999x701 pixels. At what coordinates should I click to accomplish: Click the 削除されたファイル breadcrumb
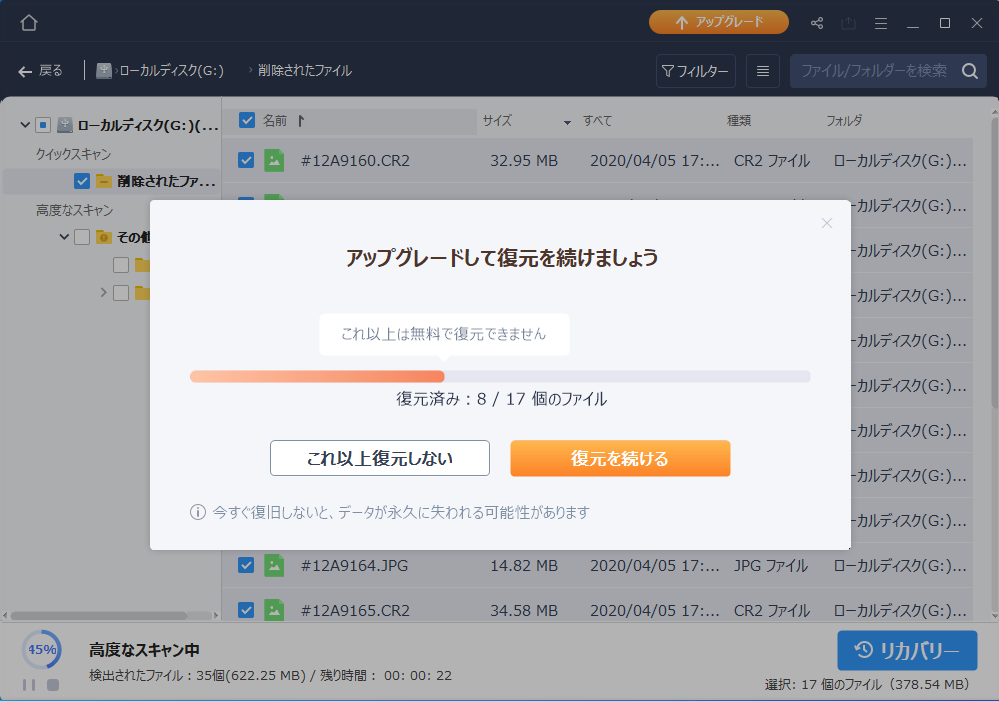pos(304,71)
